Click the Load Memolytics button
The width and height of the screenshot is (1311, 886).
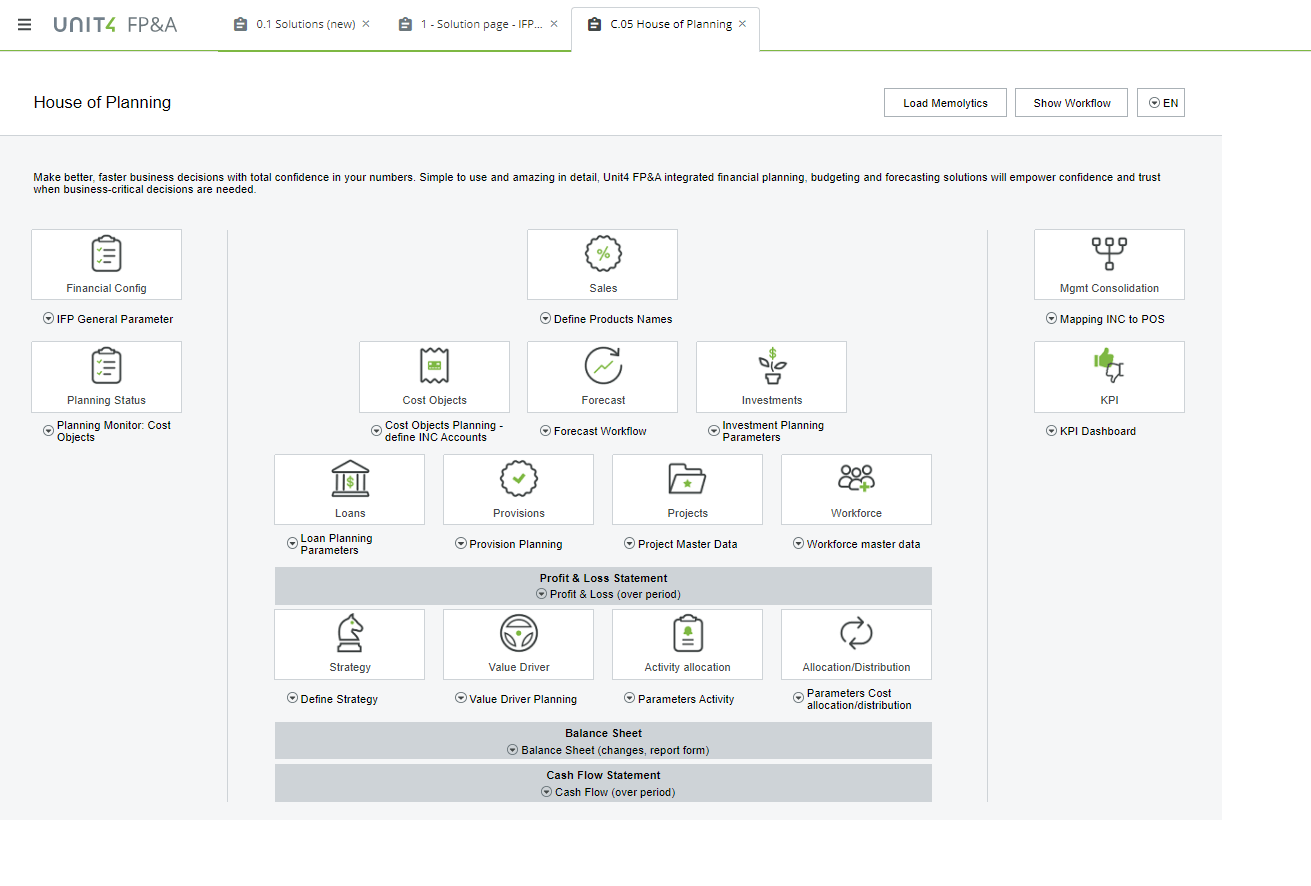[x=945, y=103]
